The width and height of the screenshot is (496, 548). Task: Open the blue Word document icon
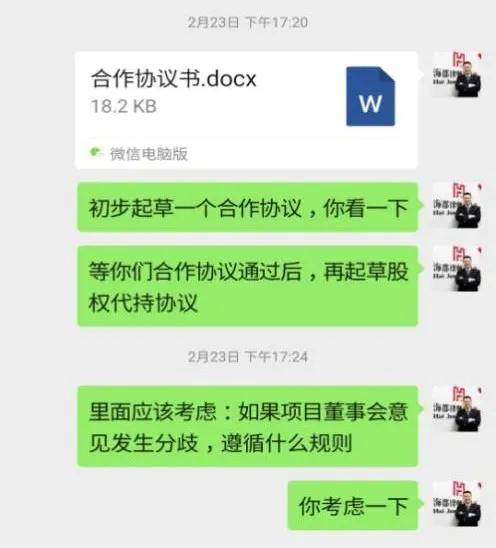click(371, 96)
